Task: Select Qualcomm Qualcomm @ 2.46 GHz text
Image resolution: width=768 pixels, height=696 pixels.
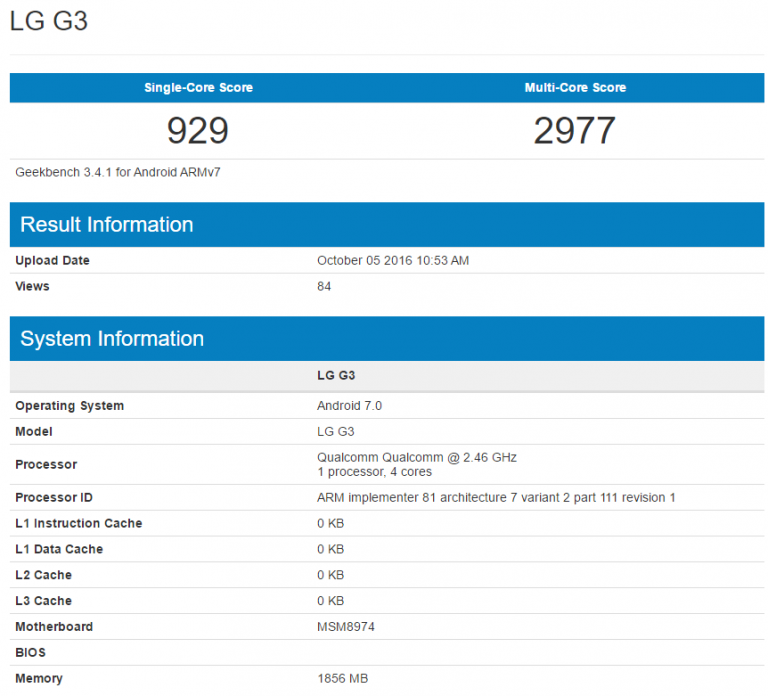Action: [417, 457]
